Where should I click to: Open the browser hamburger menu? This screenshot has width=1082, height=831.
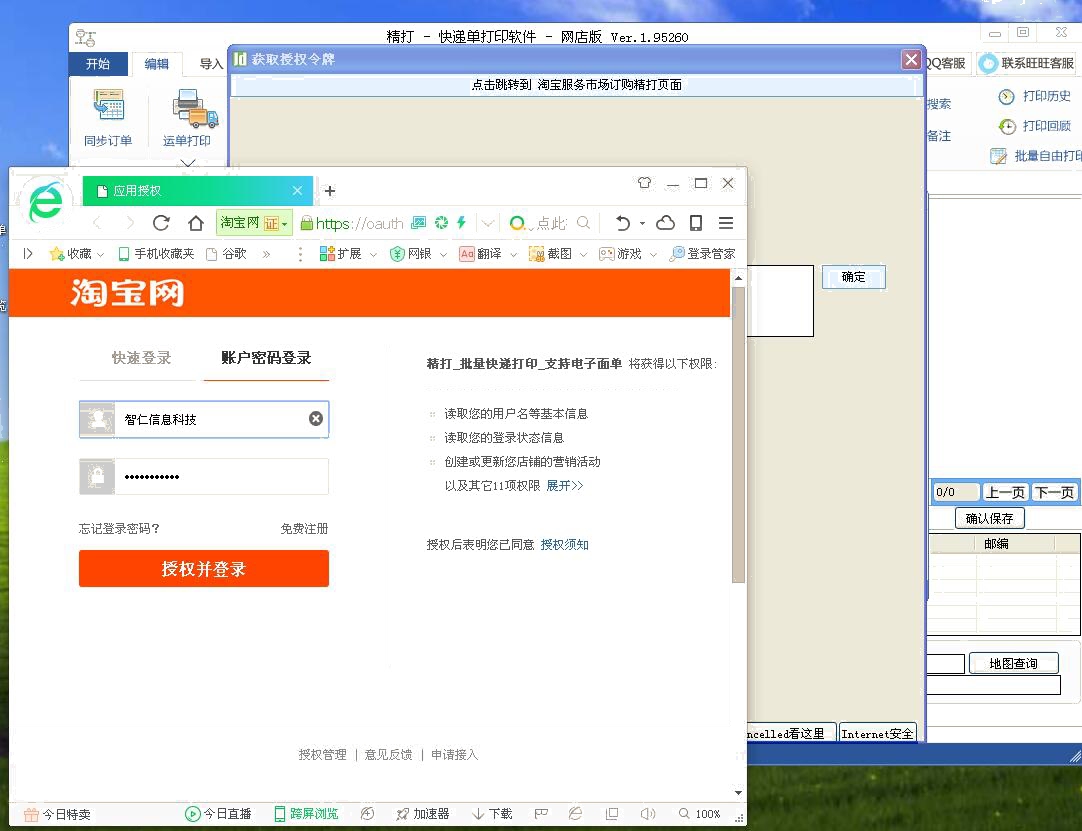coord(726,223)
